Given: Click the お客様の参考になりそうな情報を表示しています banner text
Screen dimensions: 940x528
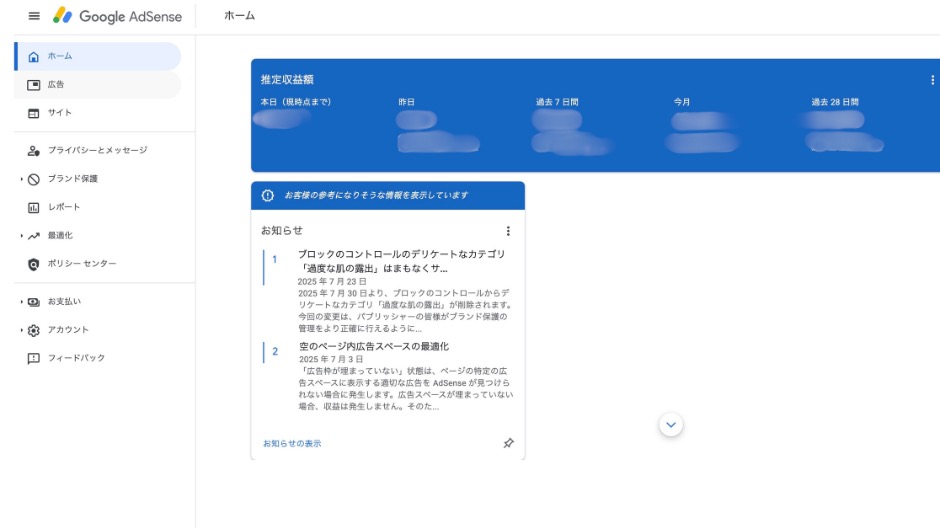Looking at the screenshot, I should (376, 195).
